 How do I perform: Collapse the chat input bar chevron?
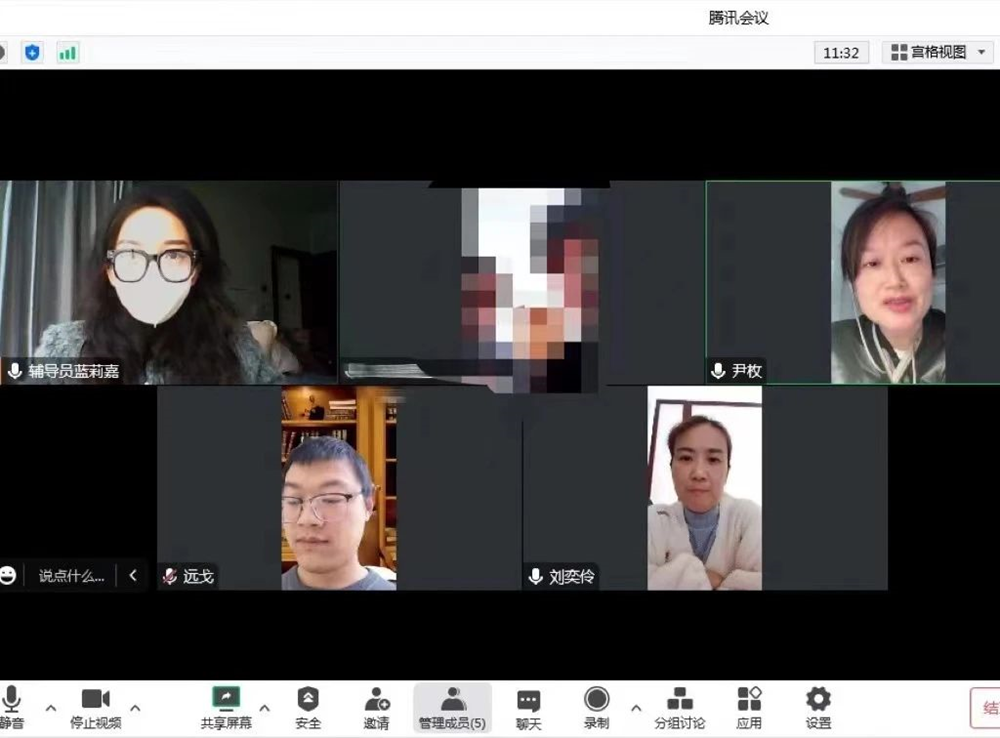pos(133,575)
